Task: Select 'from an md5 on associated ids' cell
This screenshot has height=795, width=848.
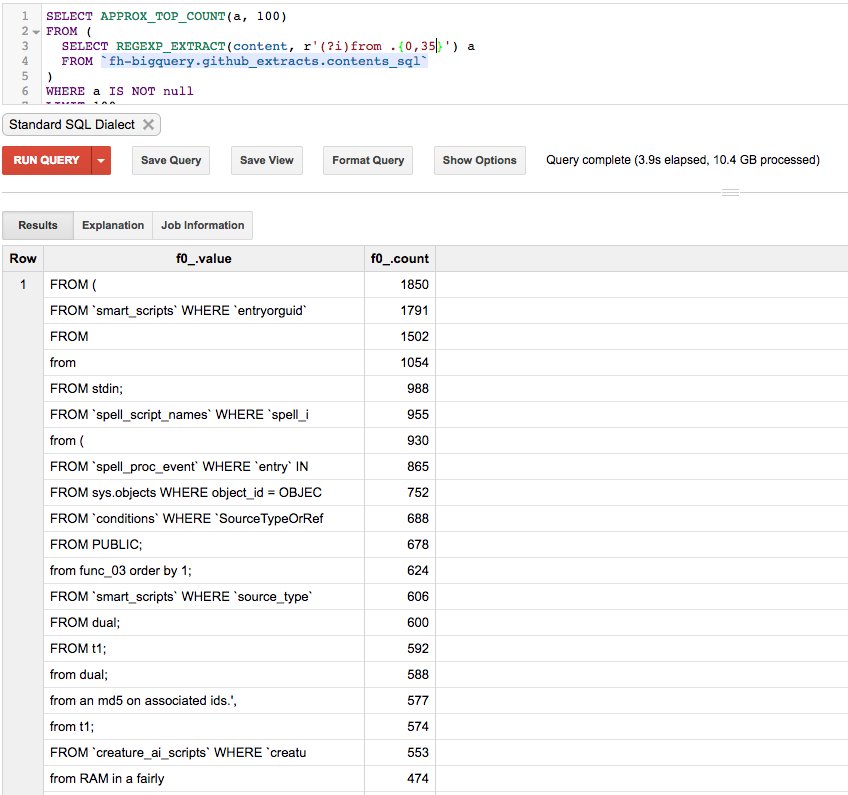Action: pos(204,700)
